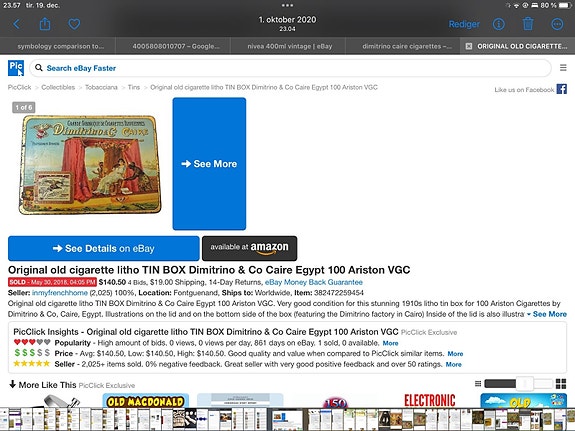
Task: Select current photo in bottom filmstrip
Action: click(288, 420)
